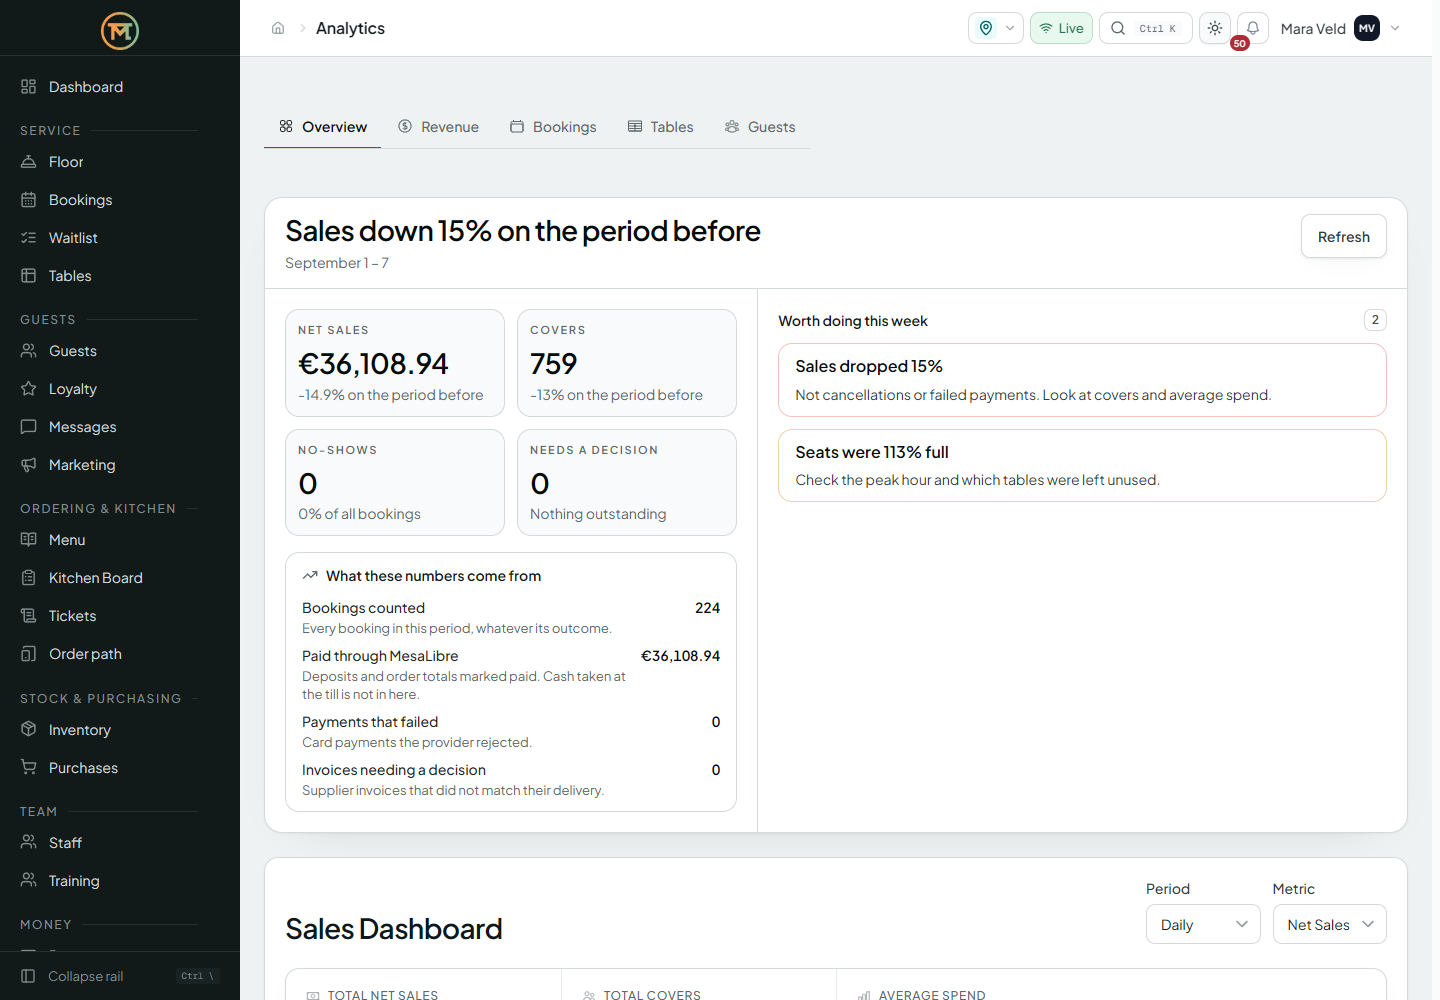This screenshot has height=1000, width=1440.
Task: Open the Bookings tab in Analytics
Action: pos(553,127)
